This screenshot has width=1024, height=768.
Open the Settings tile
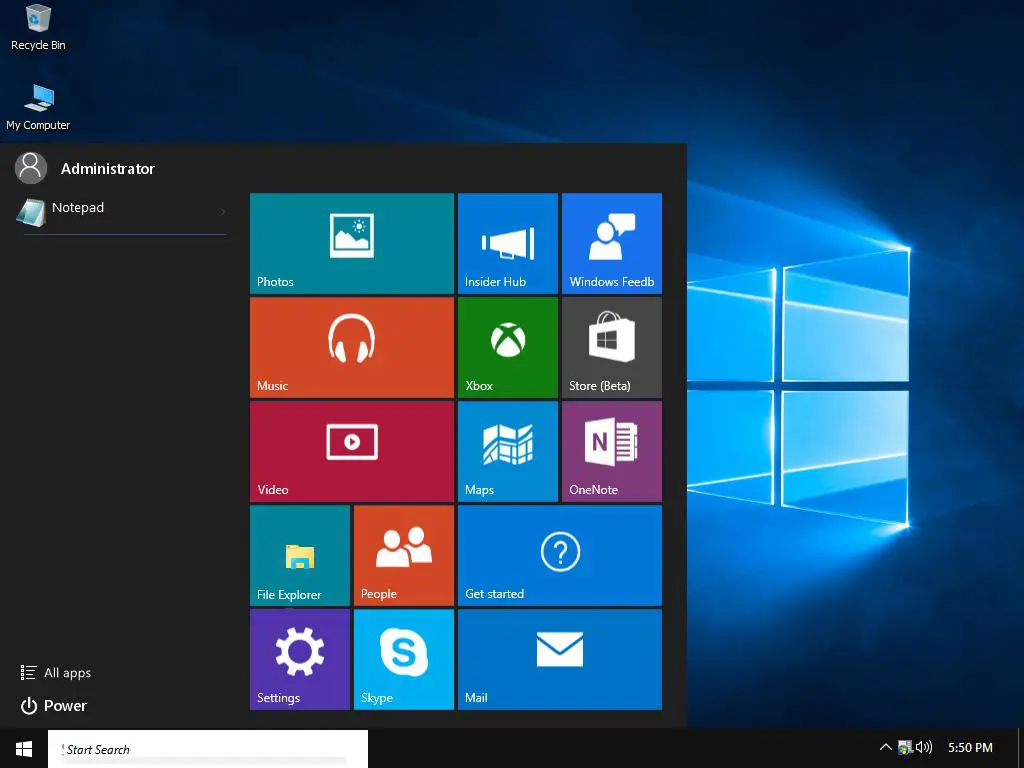[300, 660]
